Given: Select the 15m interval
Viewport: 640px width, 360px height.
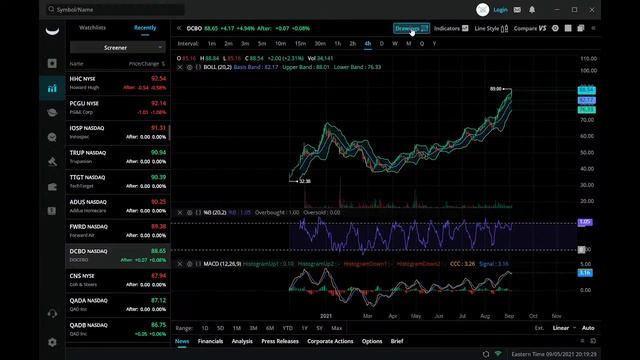Looking at the screenshot, I should pos(300,43).
